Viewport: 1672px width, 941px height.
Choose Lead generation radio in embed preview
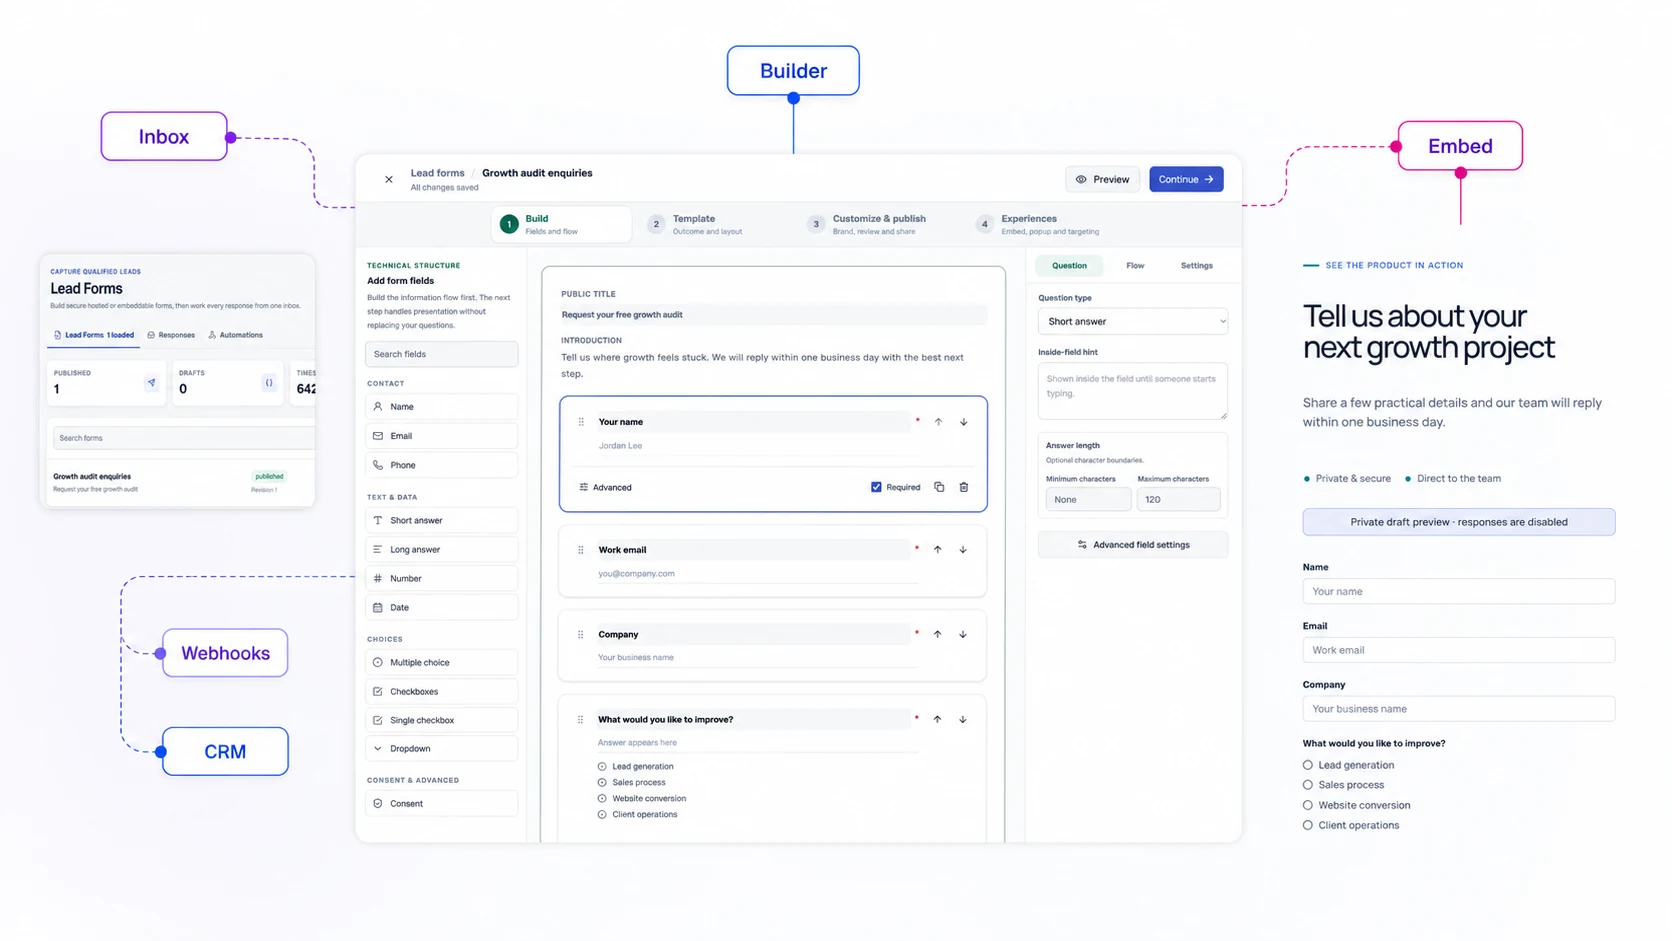1308,765
